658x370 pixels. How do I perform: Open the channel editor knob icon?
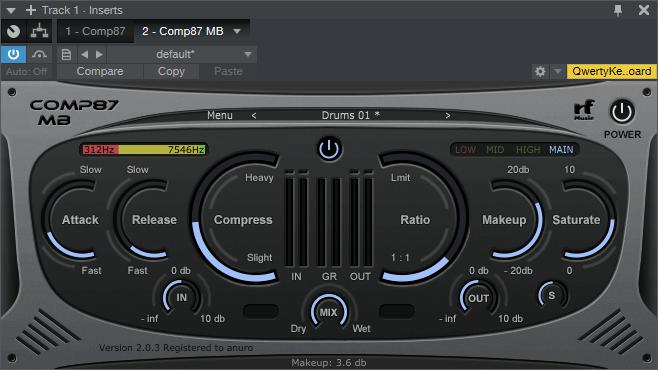[13, 31]
